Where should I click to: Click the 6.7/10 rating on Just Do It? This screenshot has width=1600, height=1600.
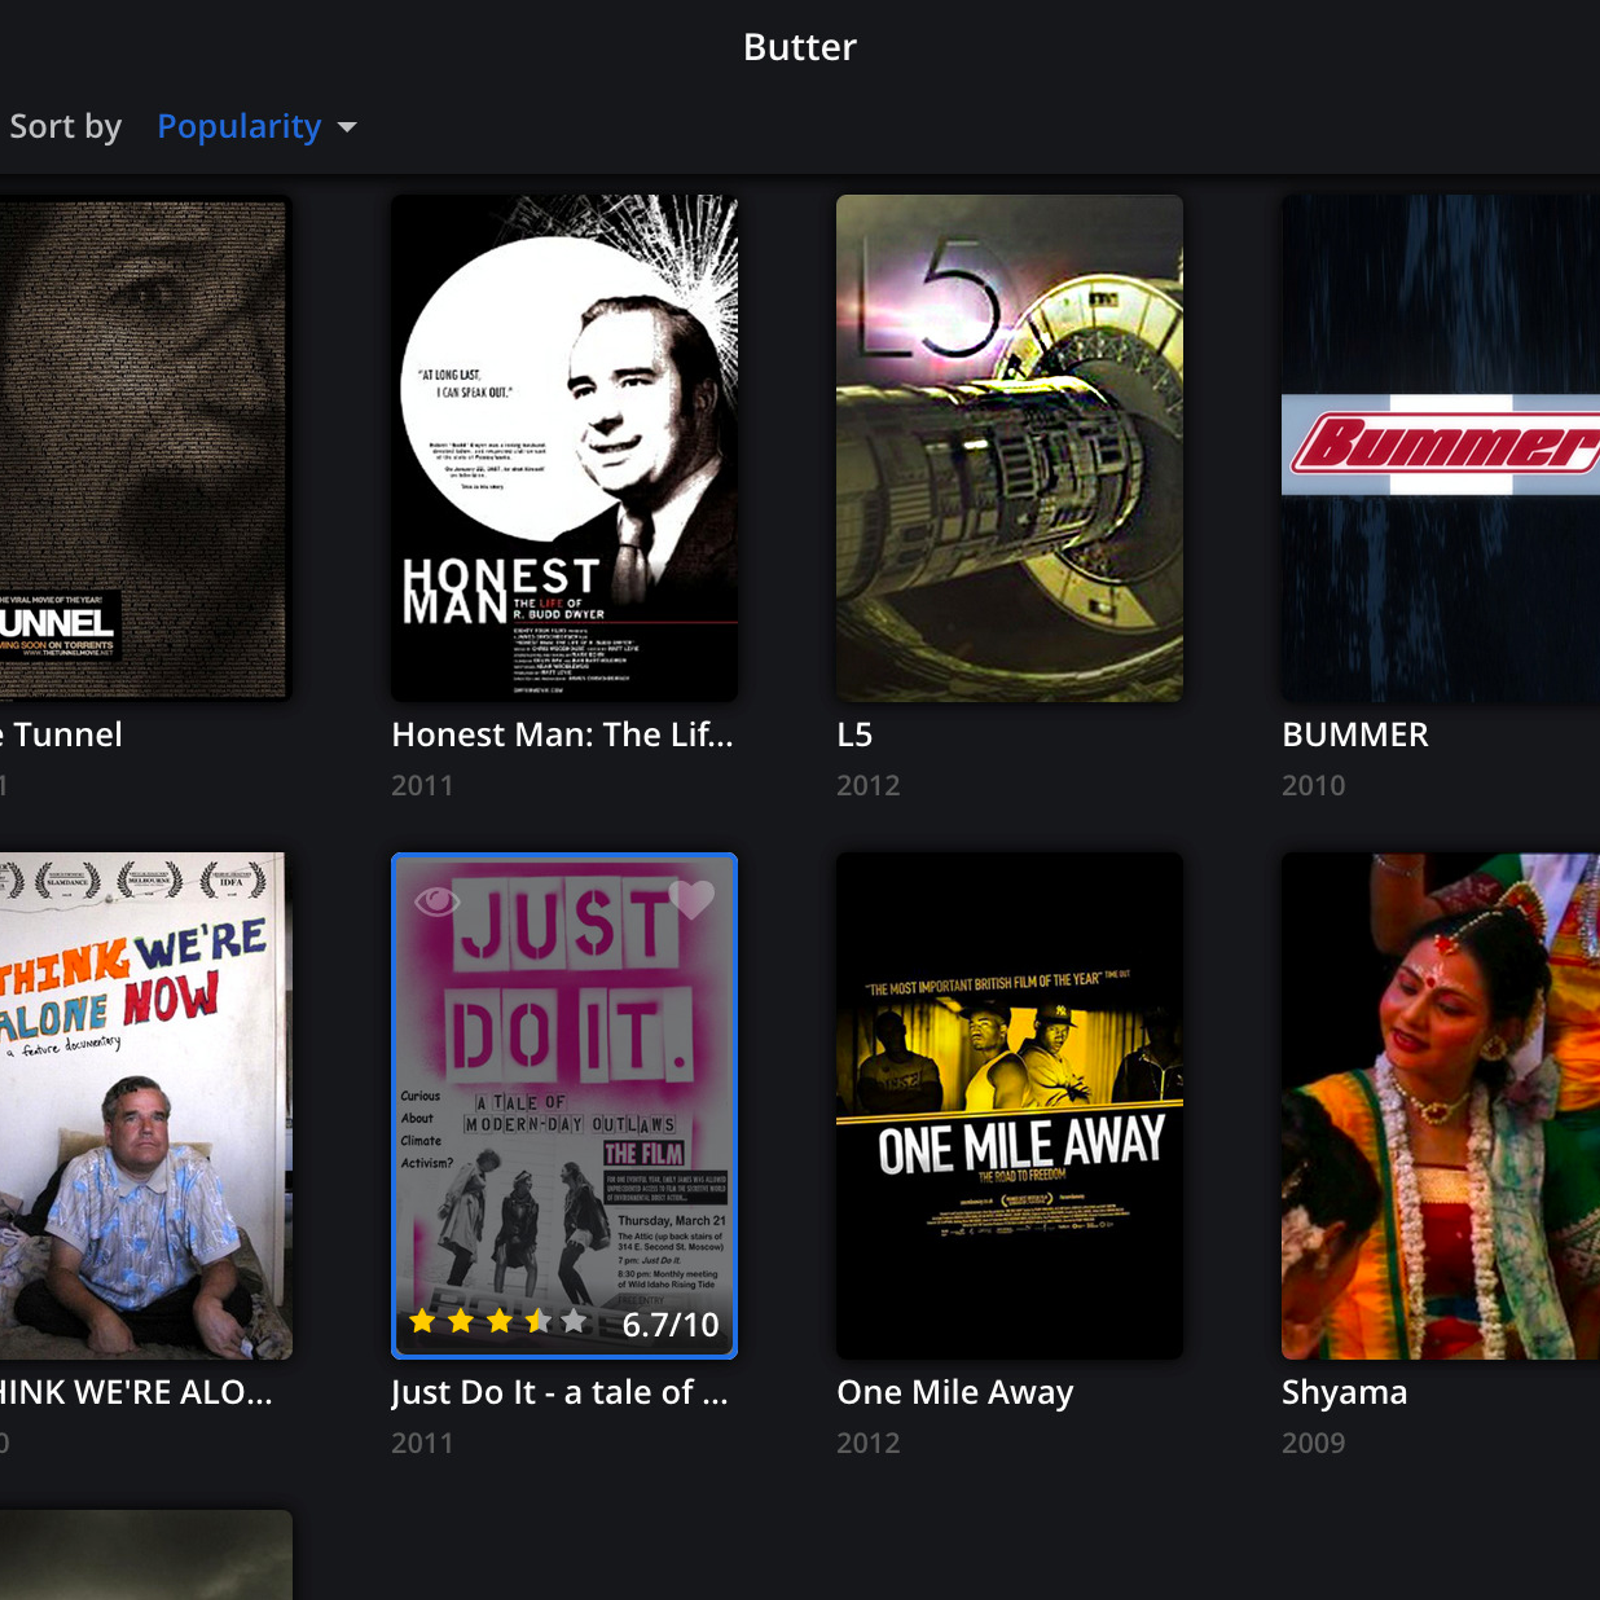(670, 1325)
